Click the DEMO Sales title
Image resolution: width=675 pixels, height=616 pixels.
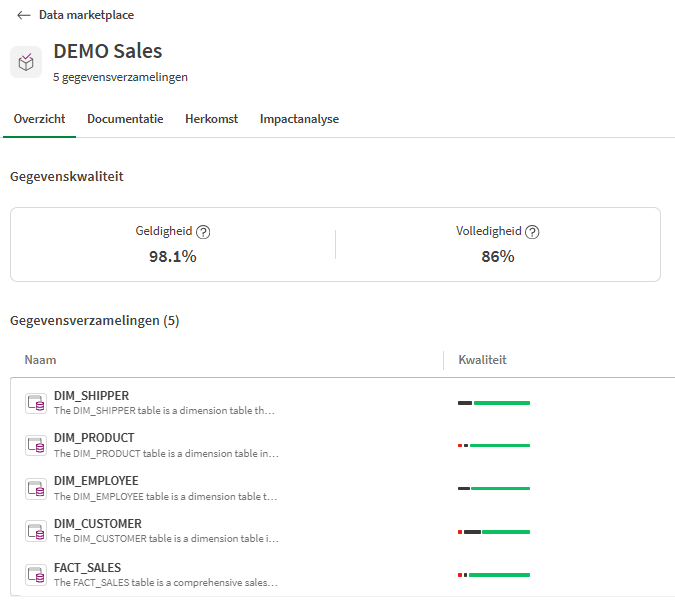(x=108, y=51)
